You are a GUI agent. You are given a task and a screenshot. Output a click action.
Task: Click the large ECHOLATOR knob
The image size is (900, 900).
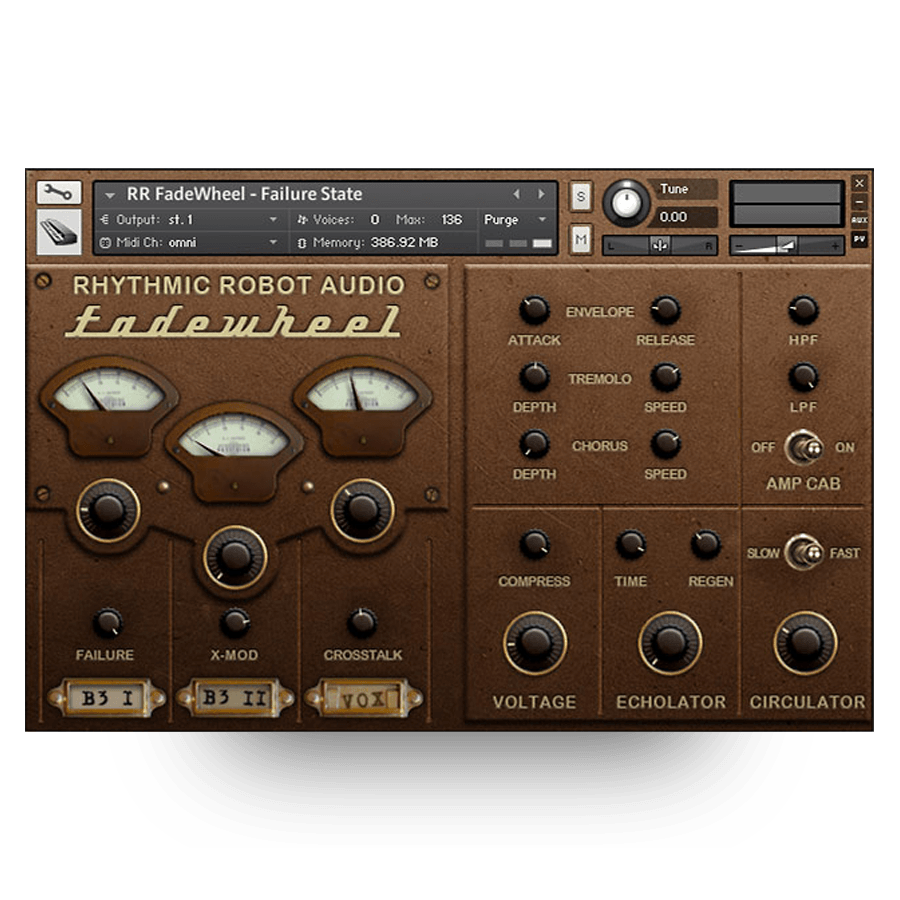pyautogui.click(x=670, y=643)
